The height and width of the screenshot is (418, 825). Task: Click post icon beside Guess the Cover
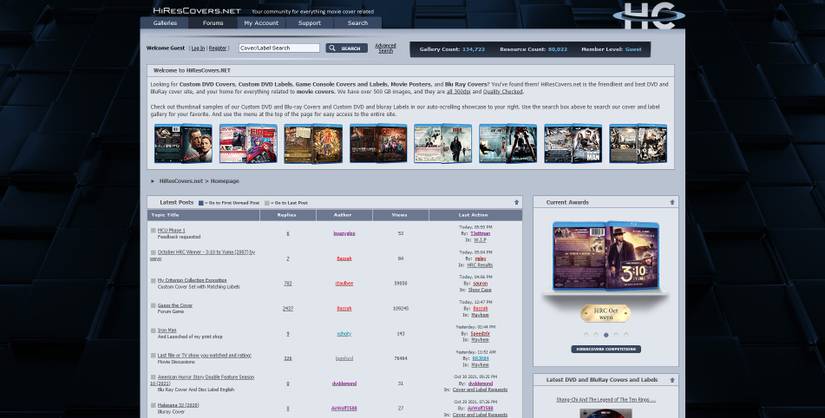153,305
